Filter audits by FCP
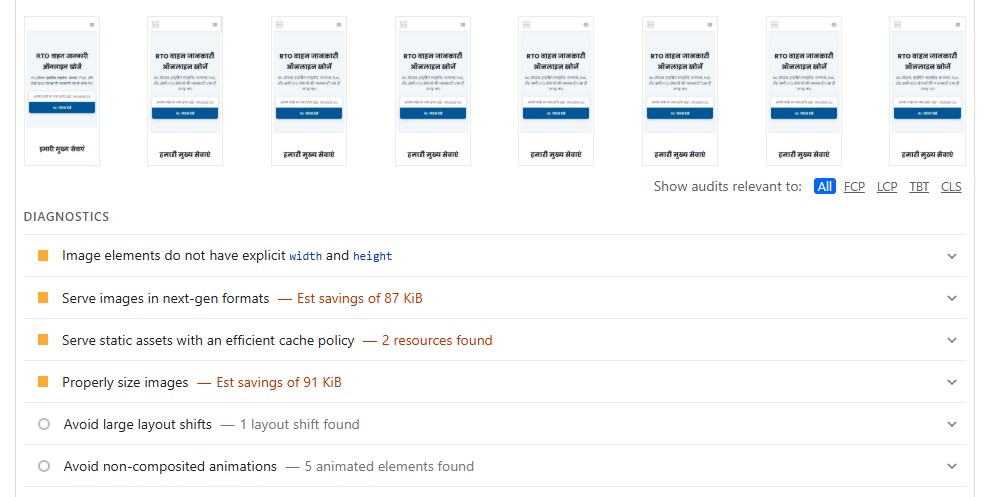This screenshot has height=497, width=992. click(854, 187)
